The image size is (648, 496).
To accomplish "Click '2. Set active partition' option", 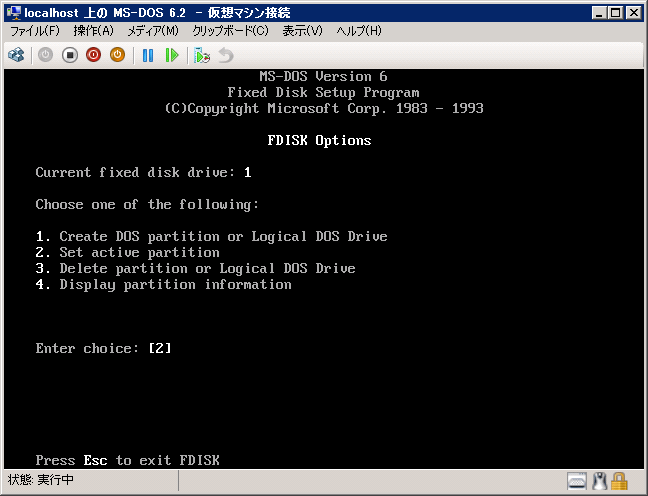I will [127, 253].
